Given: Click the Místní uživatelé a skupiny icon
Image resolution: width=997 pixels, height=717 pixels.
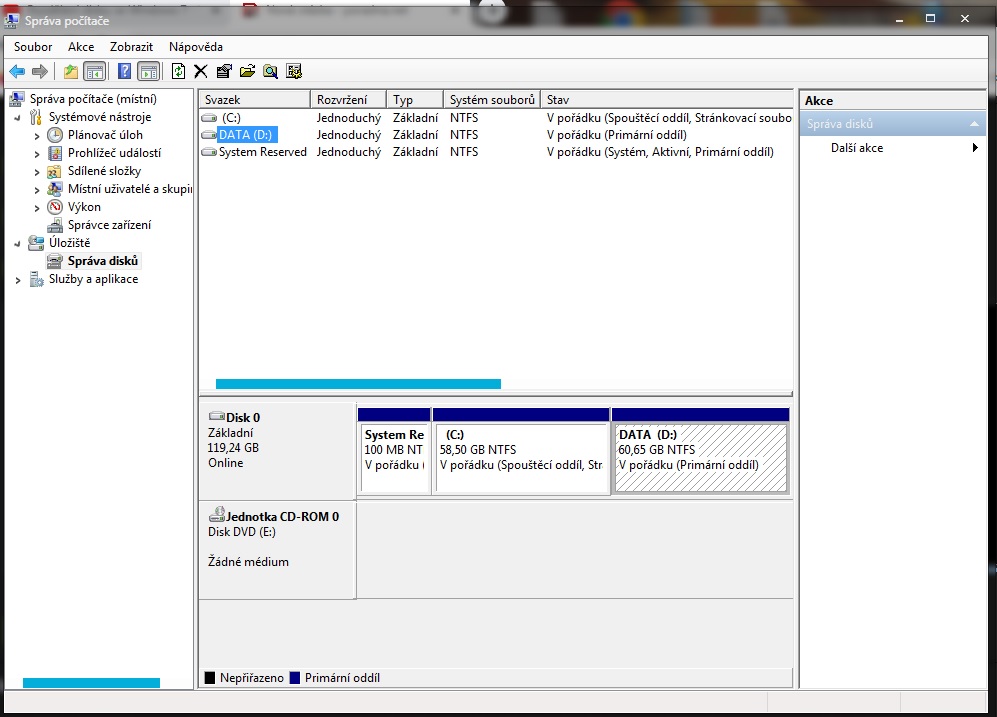Looking at the screenshot, I should (55, 189).
